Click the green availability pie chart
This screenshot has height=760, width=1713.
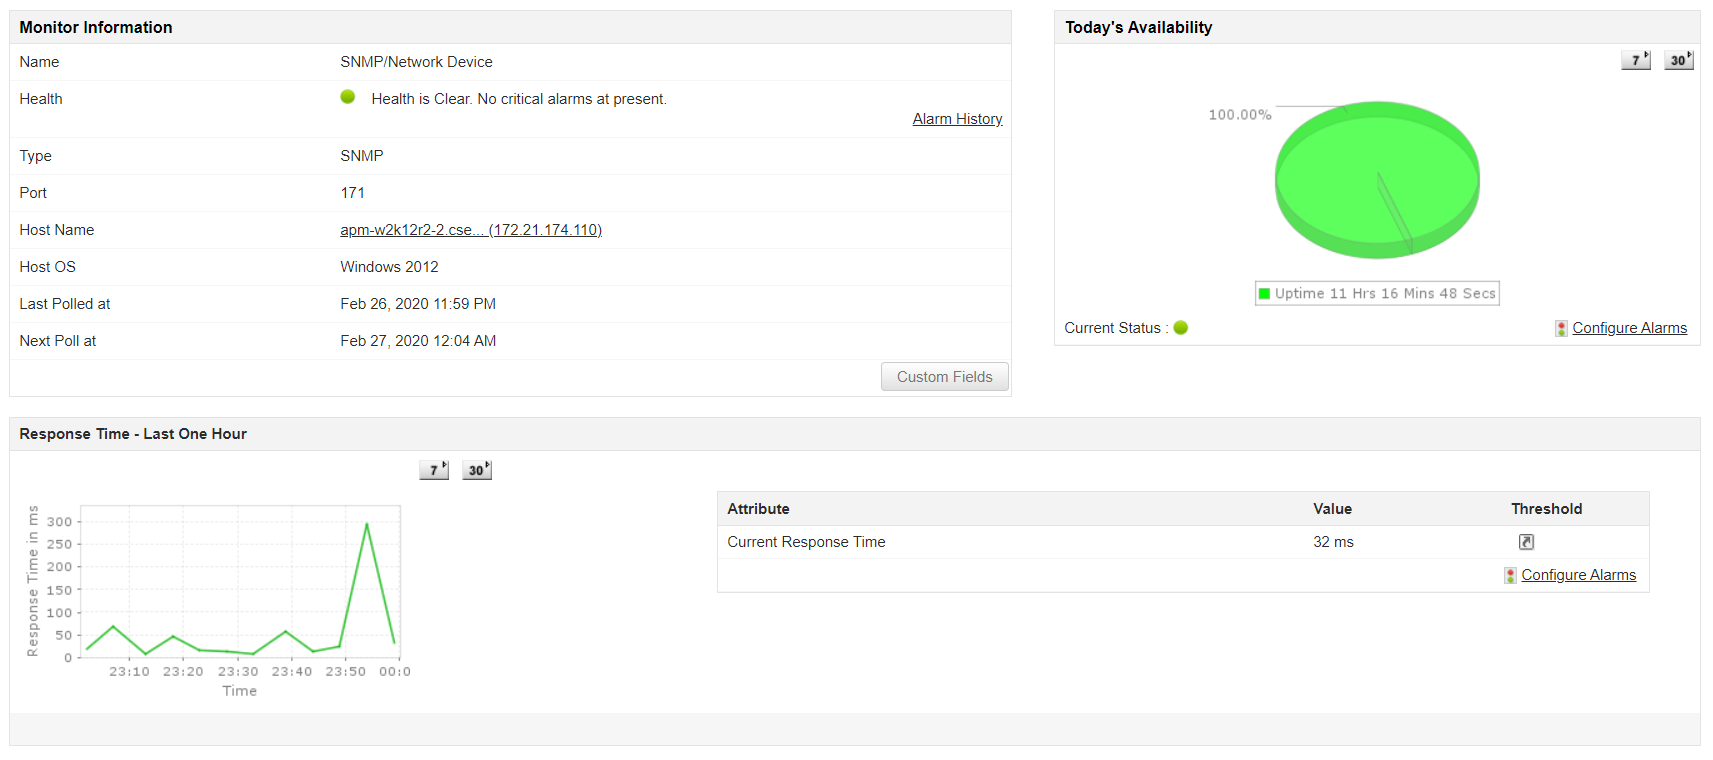tap(1377, 180)
